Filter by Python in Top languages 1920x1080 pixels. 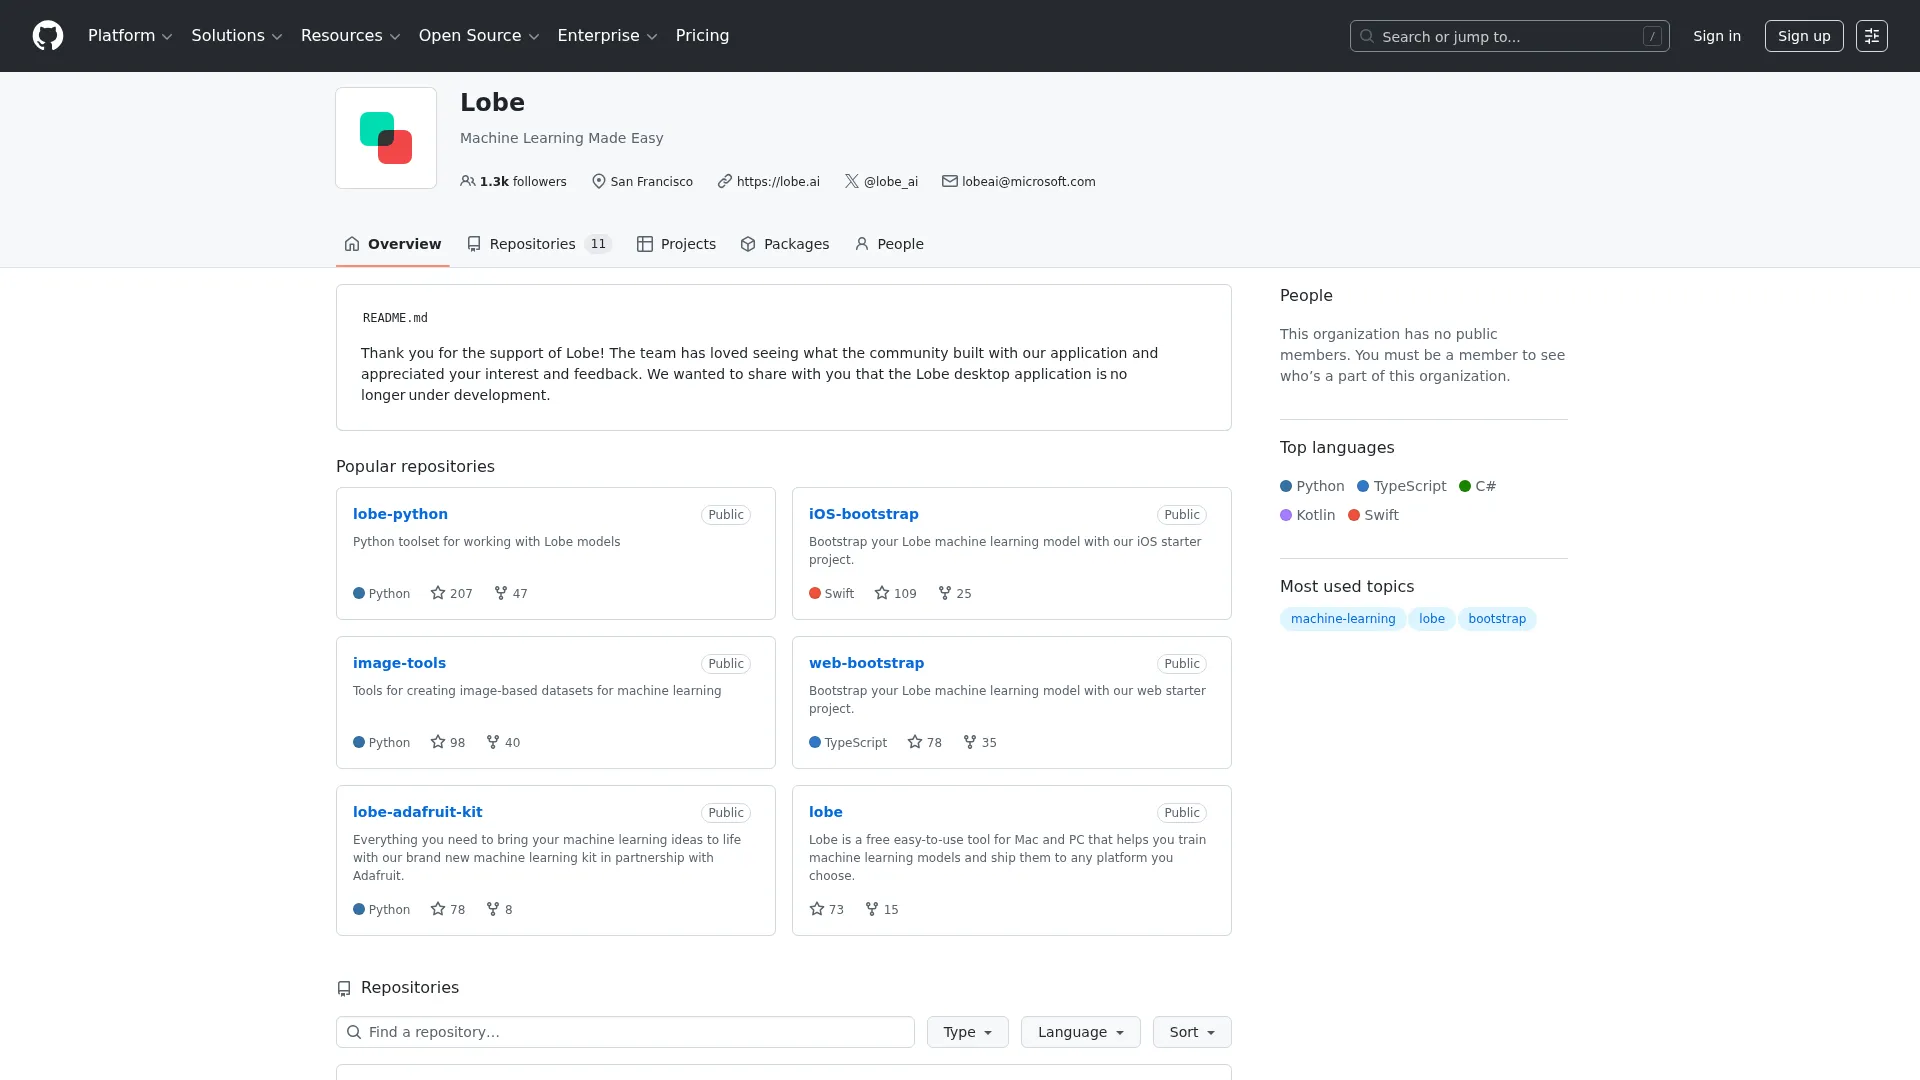[1312, 486]
